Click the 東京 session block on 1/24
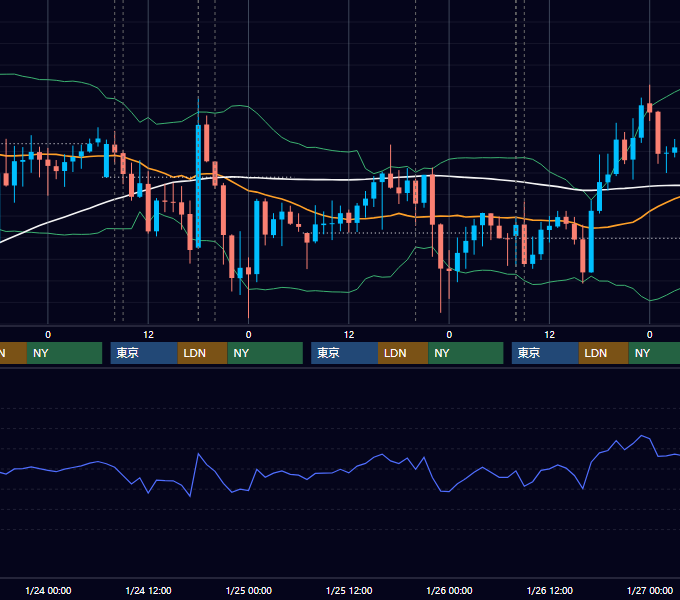This screenshot has height=600, width=680. [x=144, y=353]
